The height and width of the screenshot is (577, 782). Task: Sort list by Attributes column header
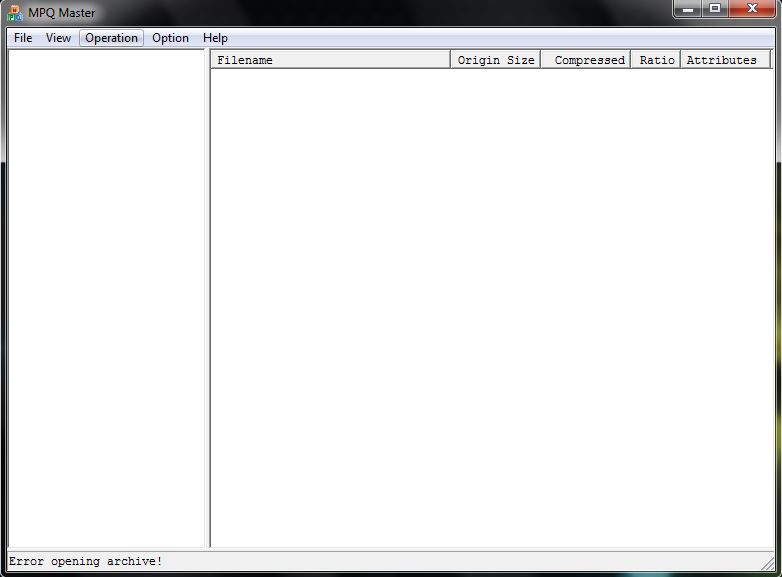pos(726,60)
